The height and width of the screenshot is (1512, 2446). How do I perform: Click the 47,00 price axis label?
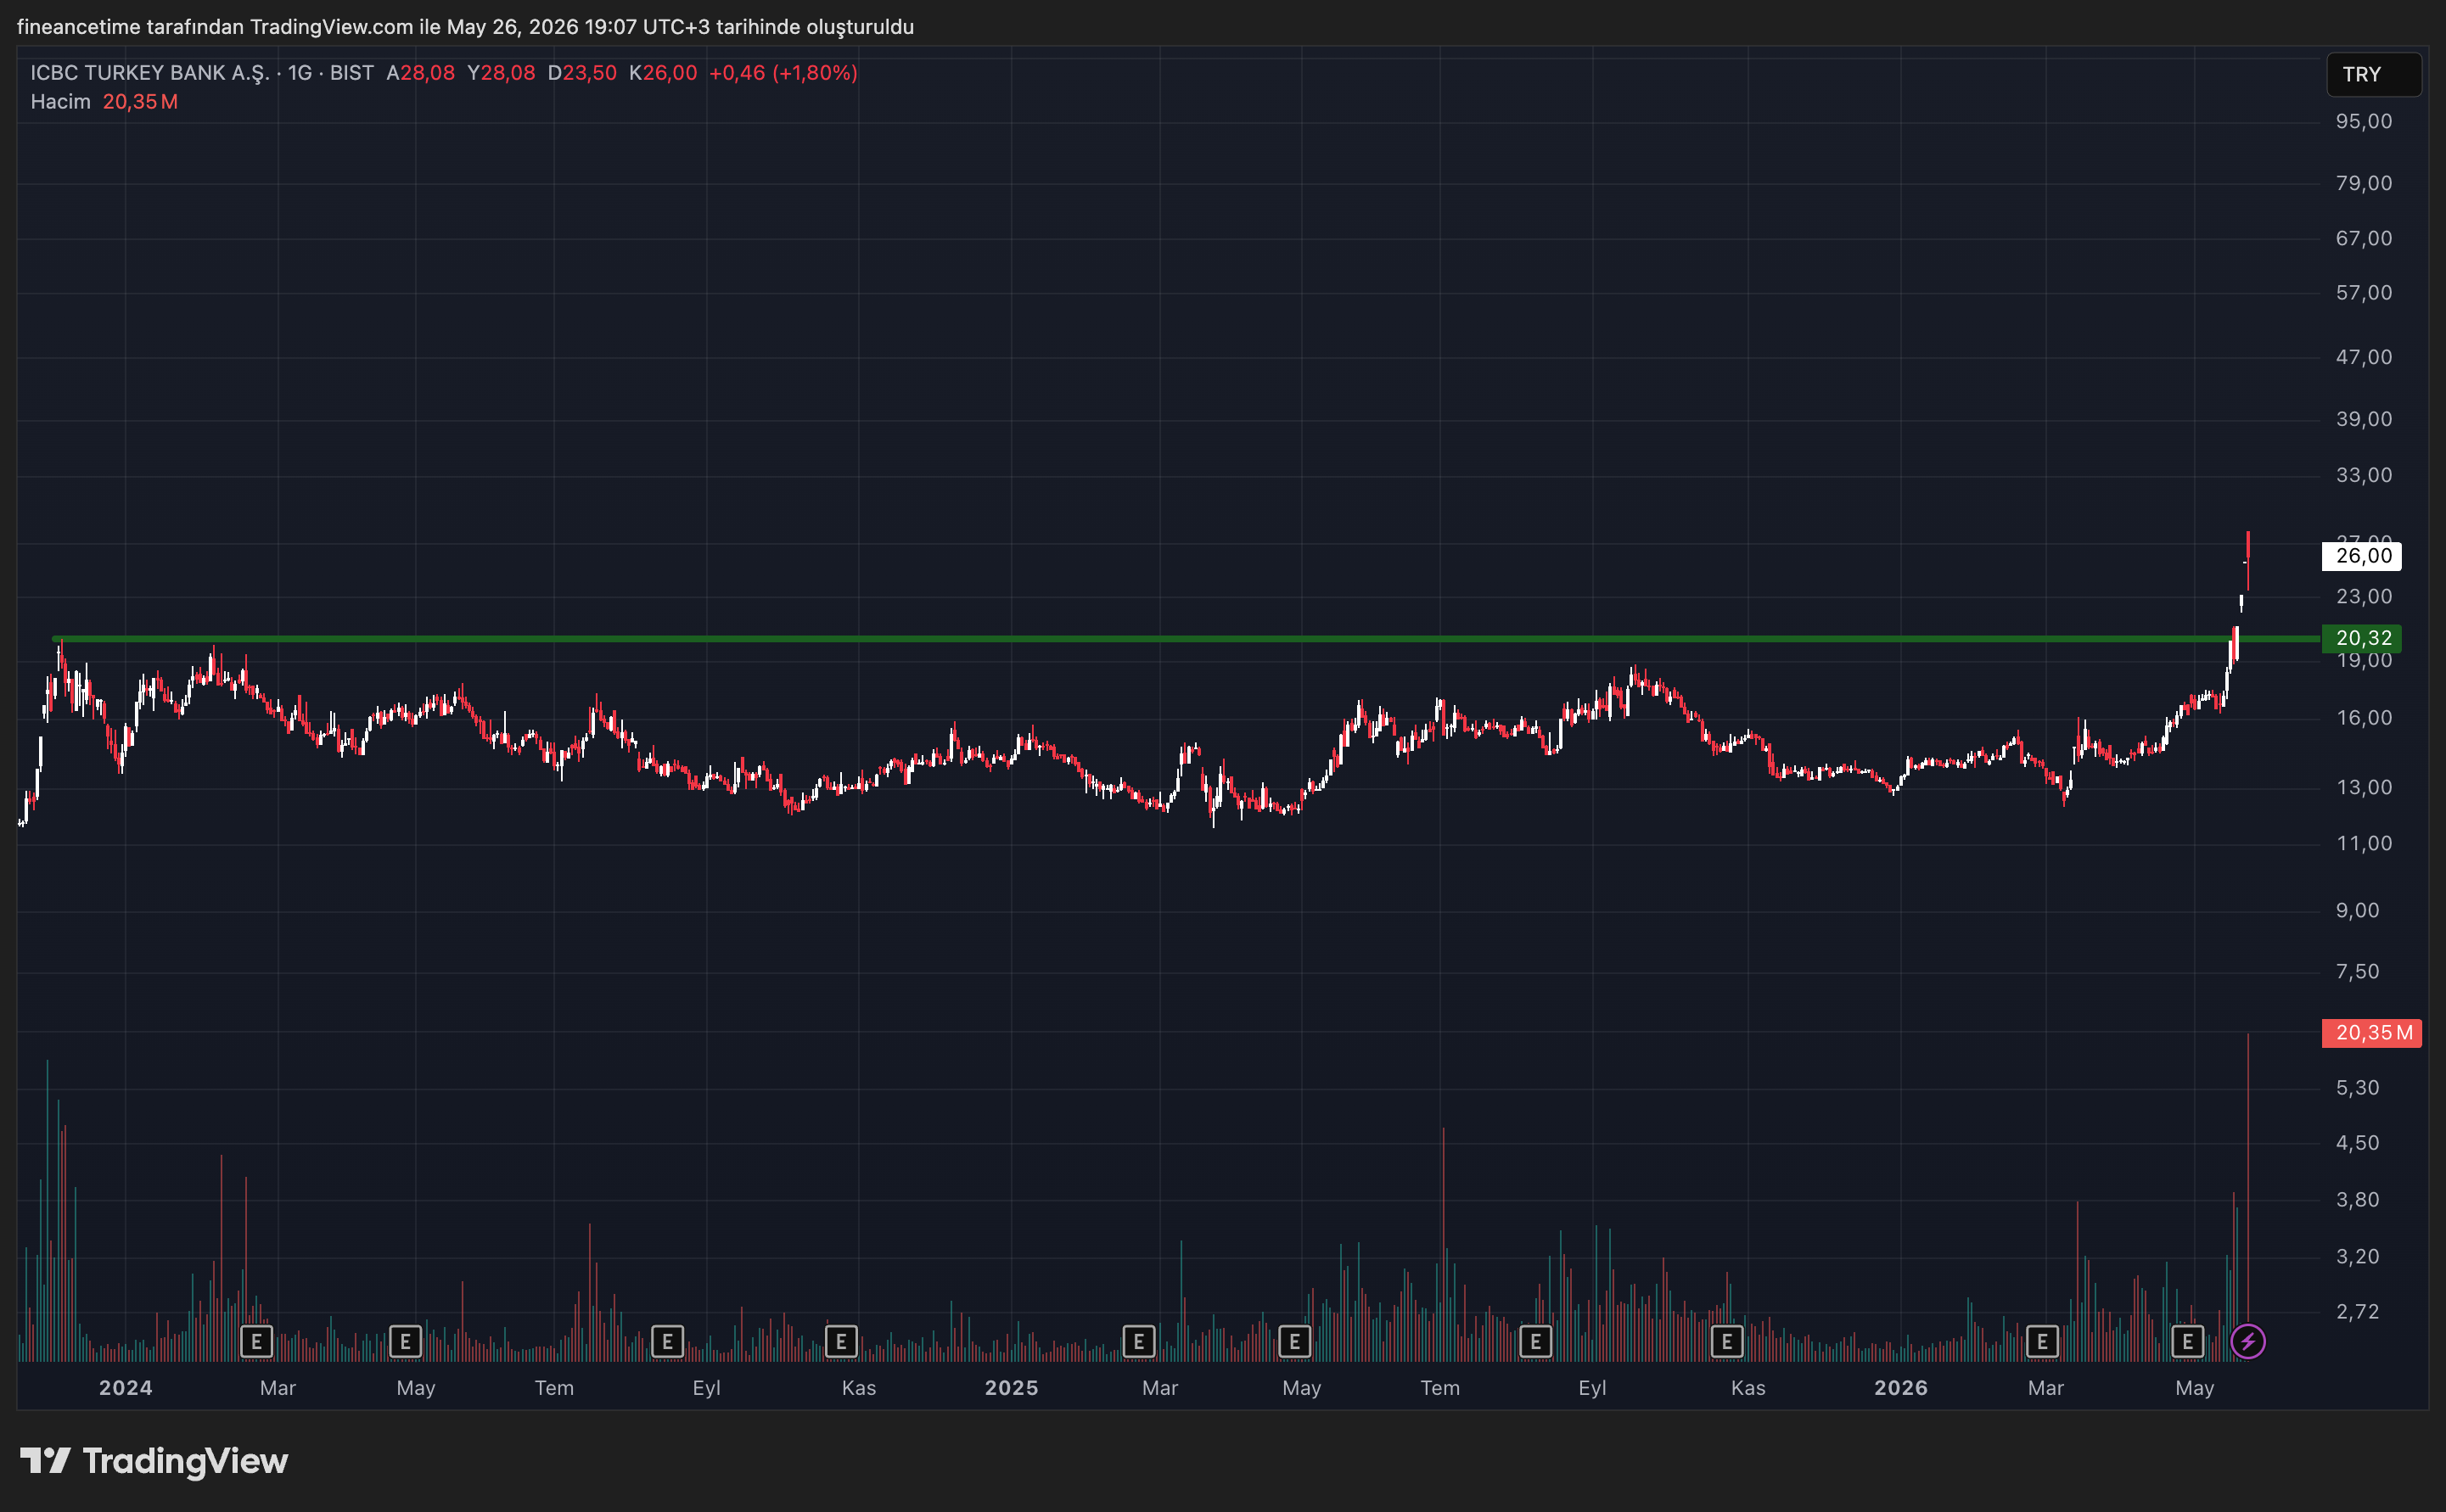[x=2364, y=357]
